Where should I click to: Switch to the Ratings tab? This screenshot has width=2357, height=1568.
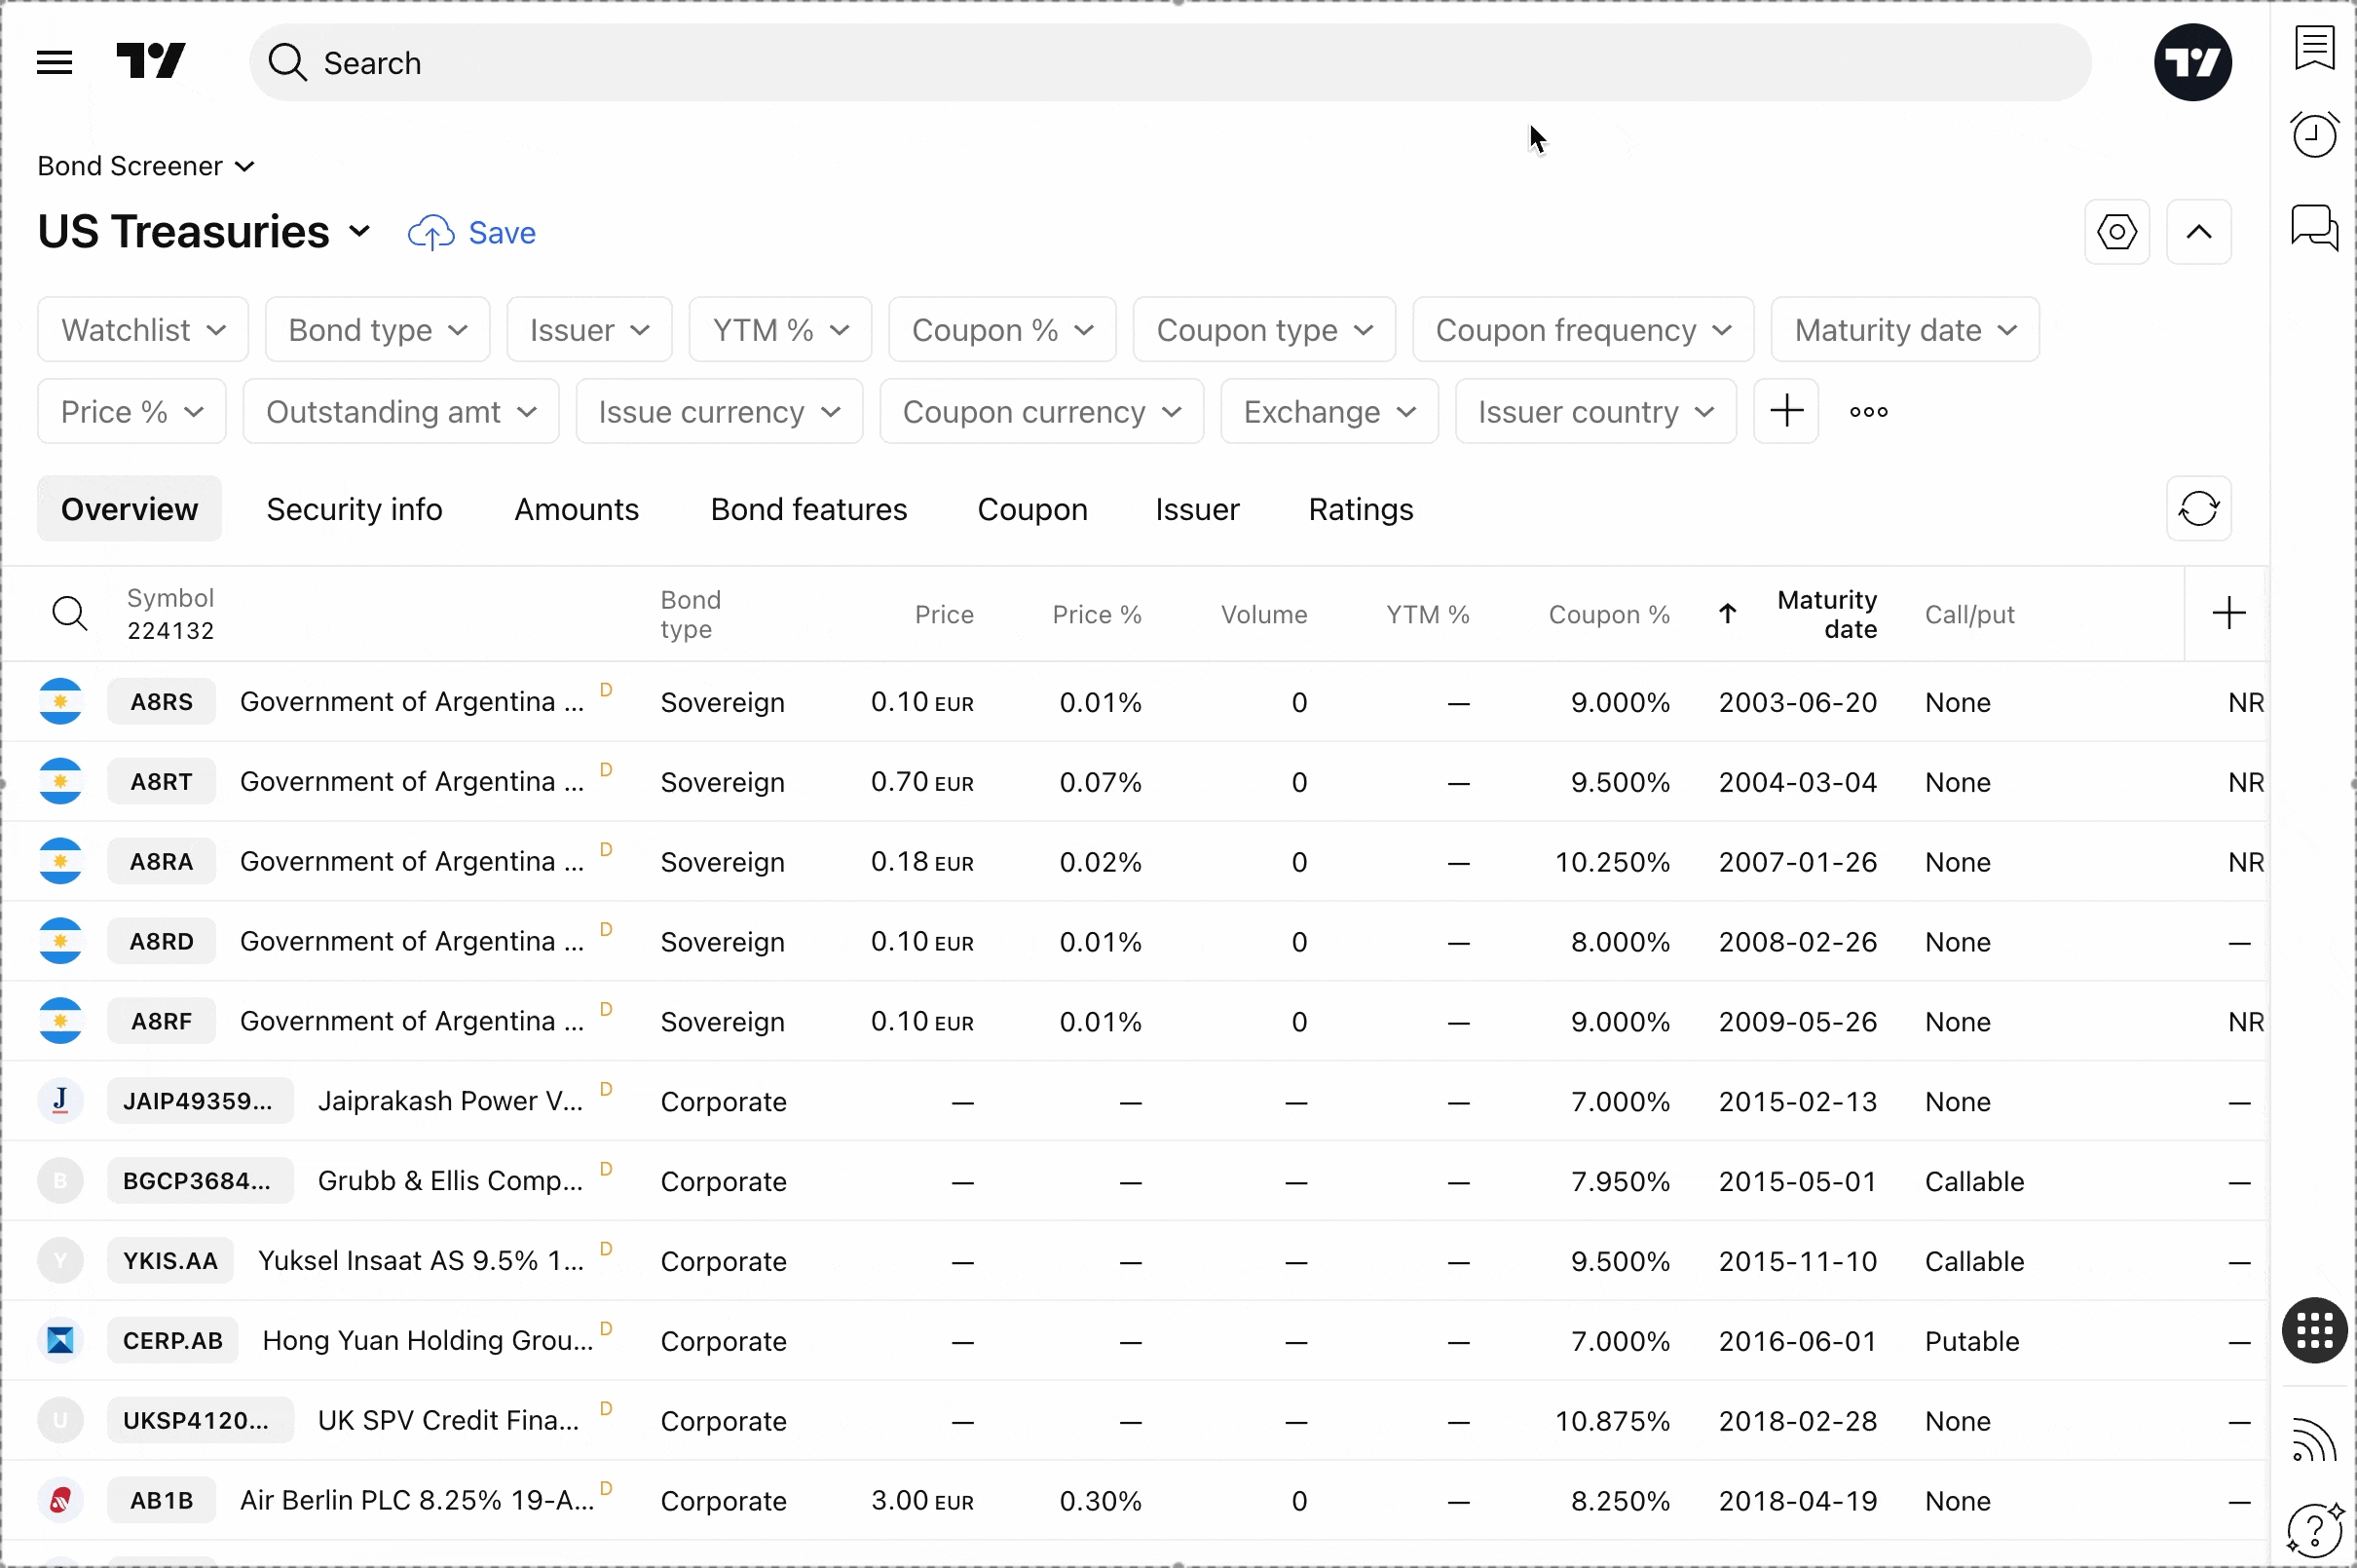[1360, 509]
